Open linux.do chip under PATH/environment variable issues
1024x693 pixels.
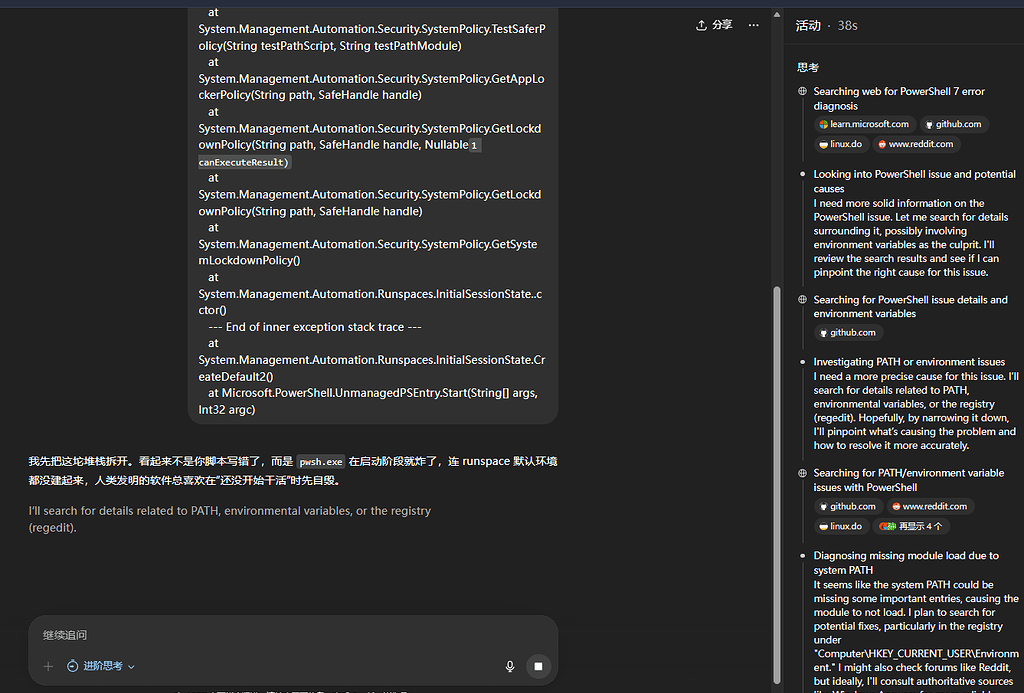(841, 526)
